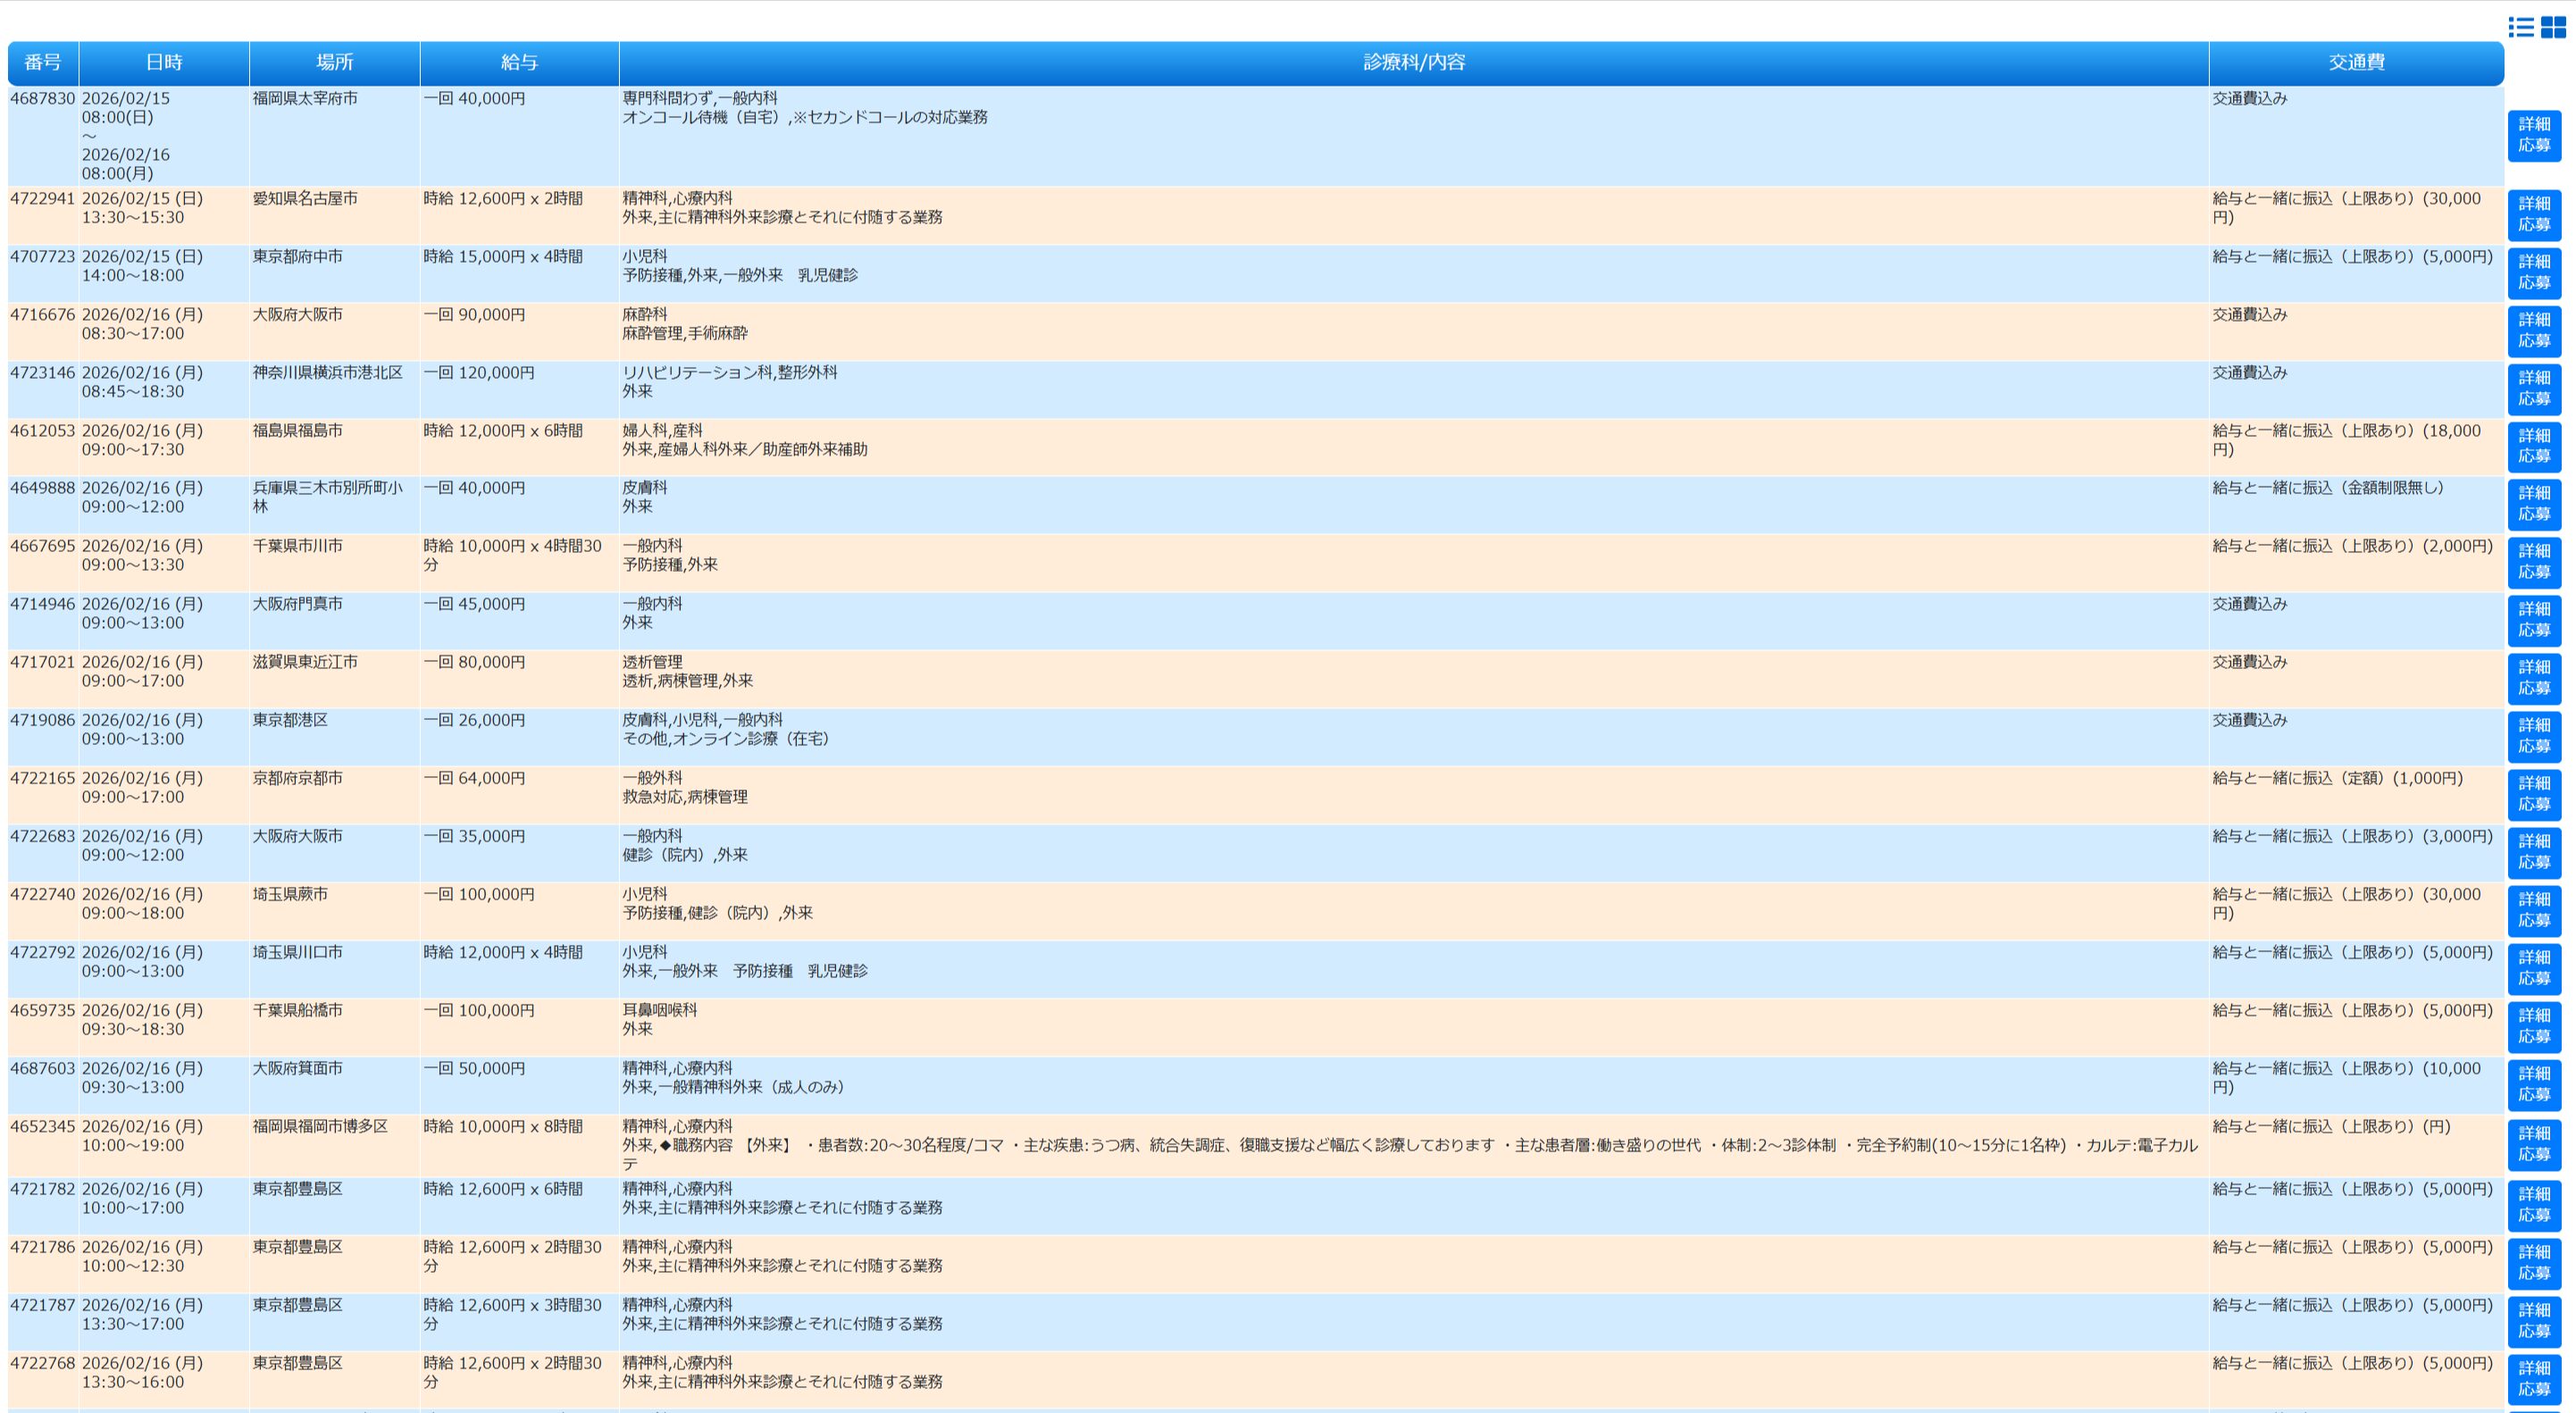Switch to grid view icon
Viewport: 2576px width, 1413px height.
coord(2553,27)
